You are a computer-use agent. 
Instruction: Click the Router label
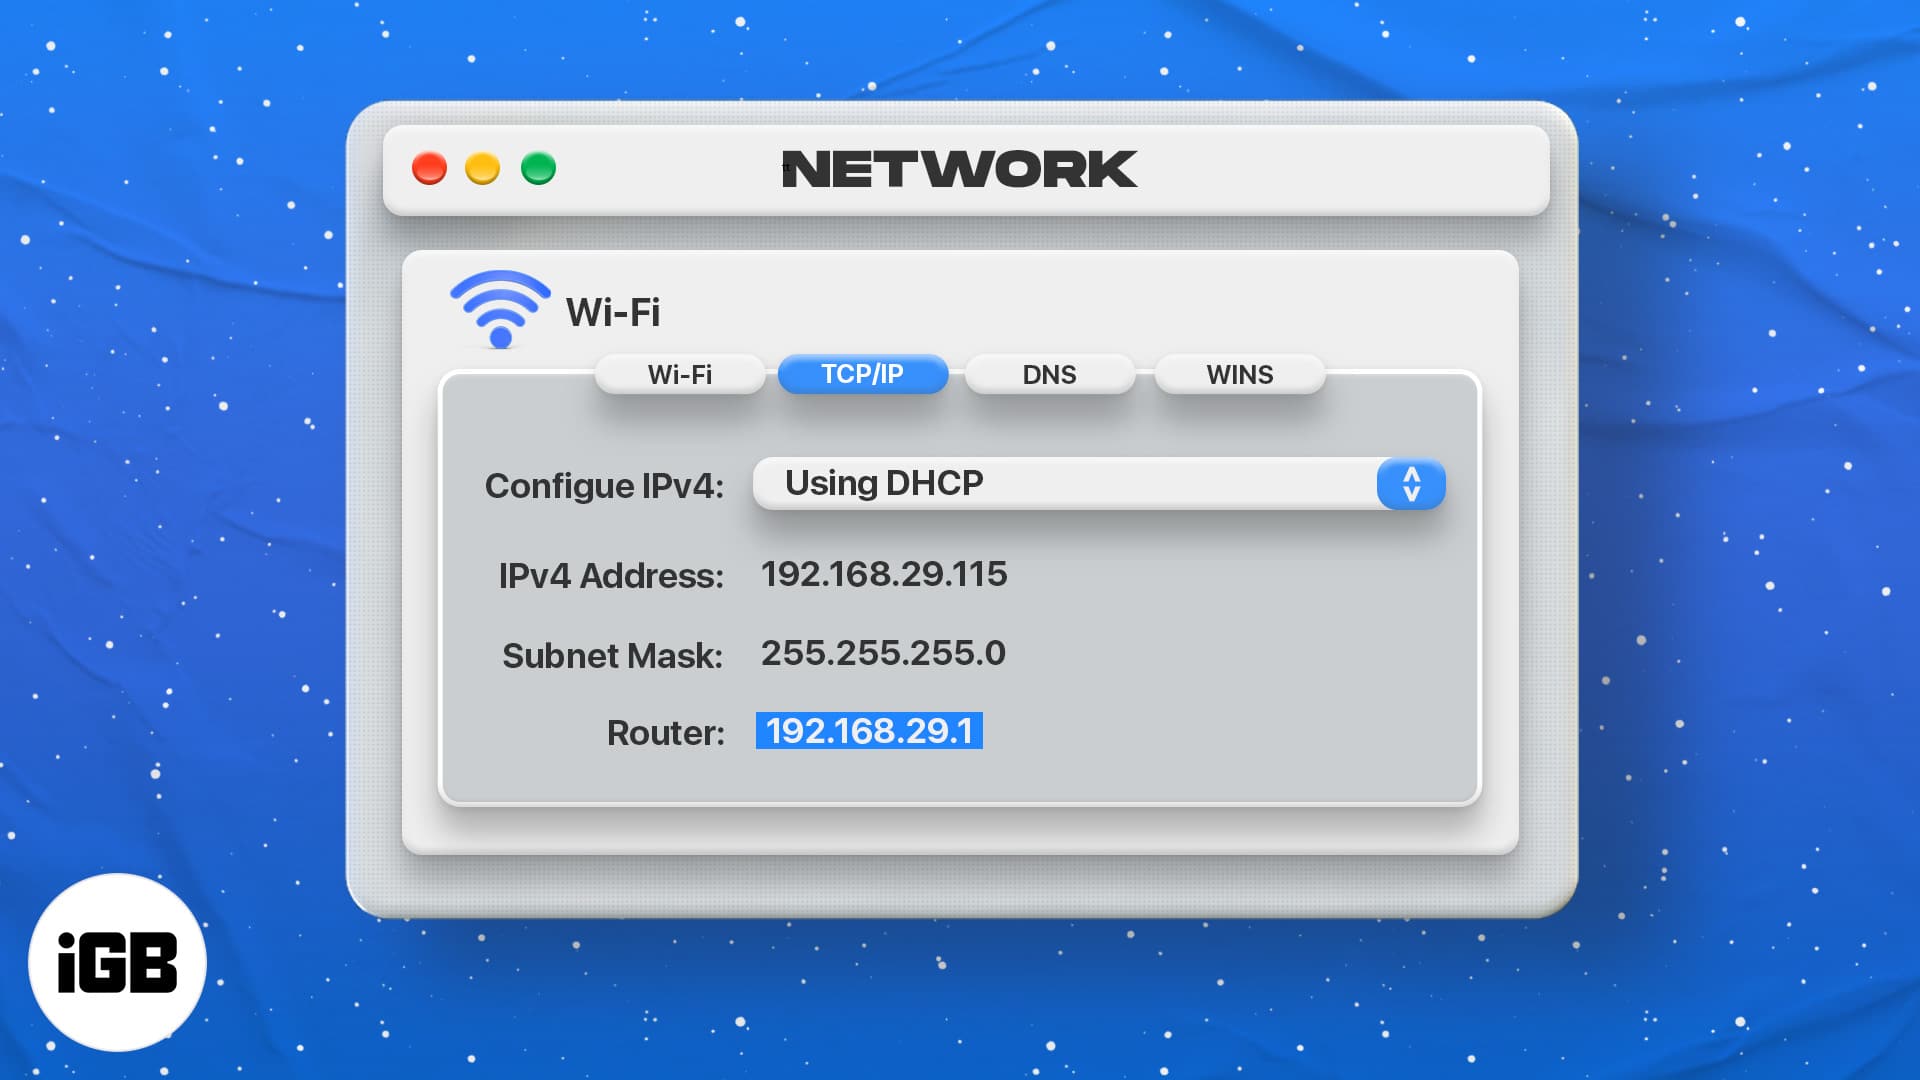coord(665,733)
